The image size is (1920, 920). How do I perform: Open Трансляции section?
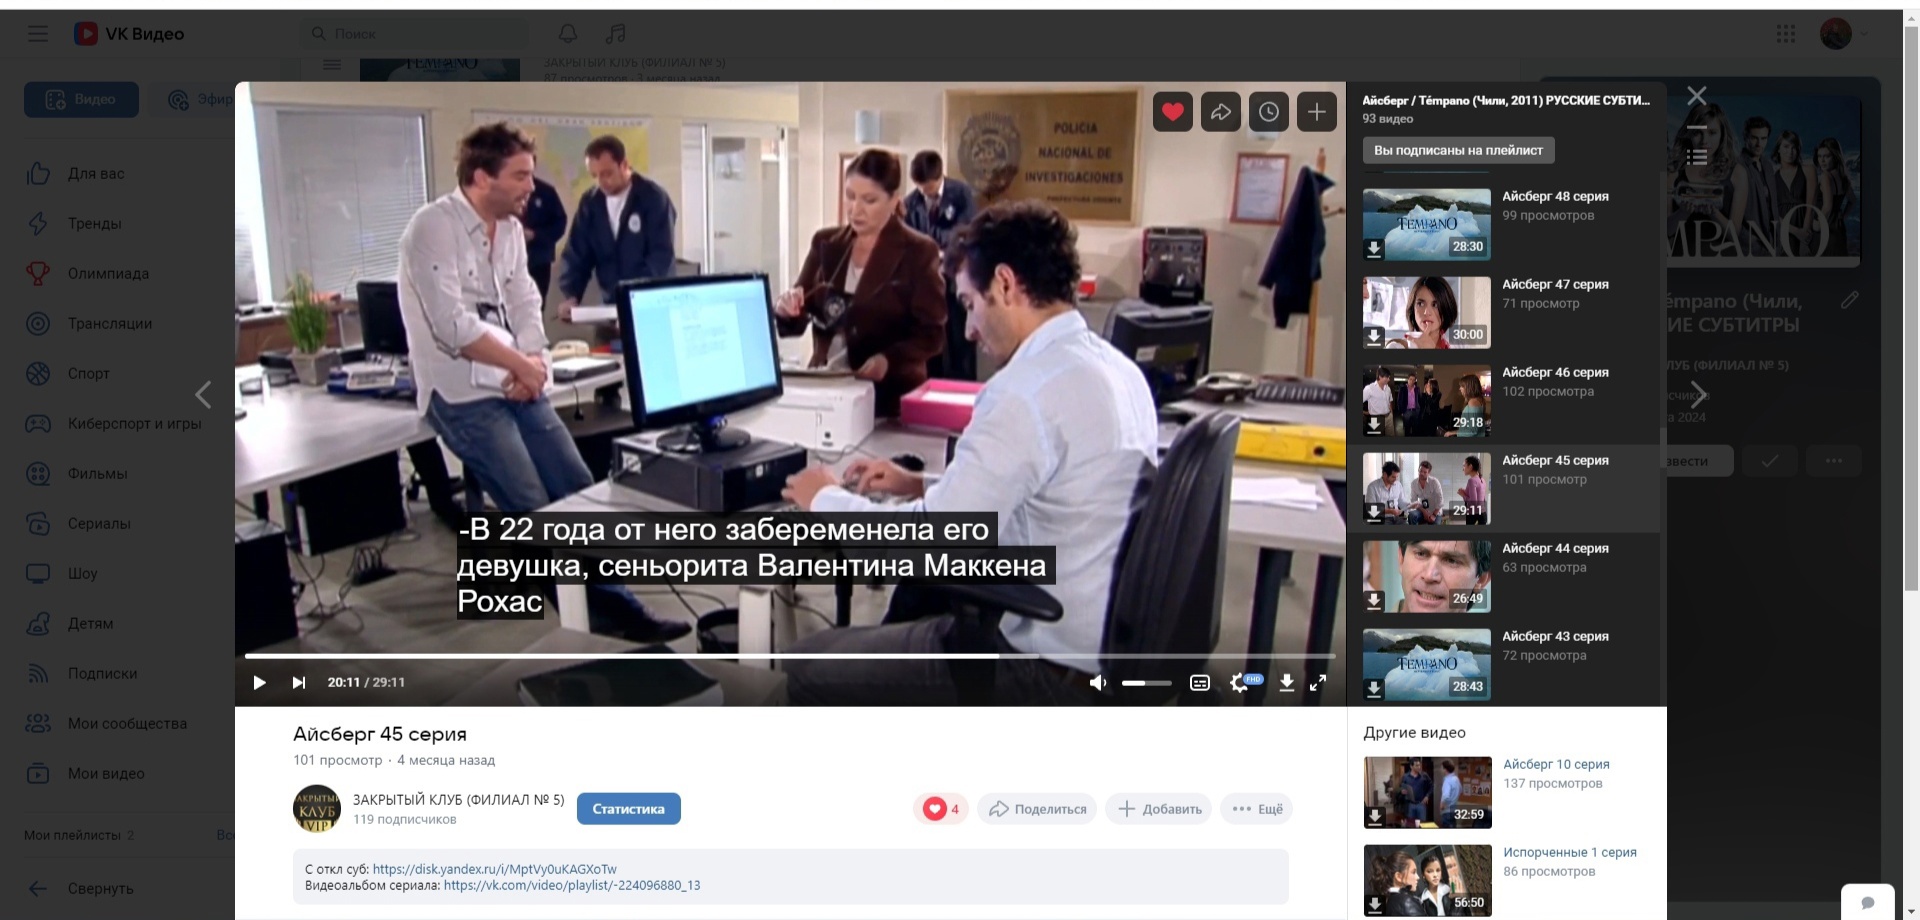click(110, 323)
